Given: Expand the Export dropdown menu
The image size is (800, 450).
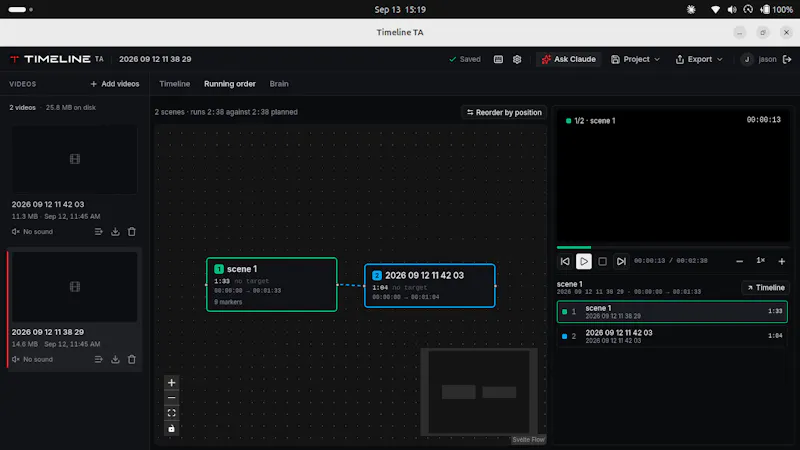Looking at the screenshot, I should [698, 59].
